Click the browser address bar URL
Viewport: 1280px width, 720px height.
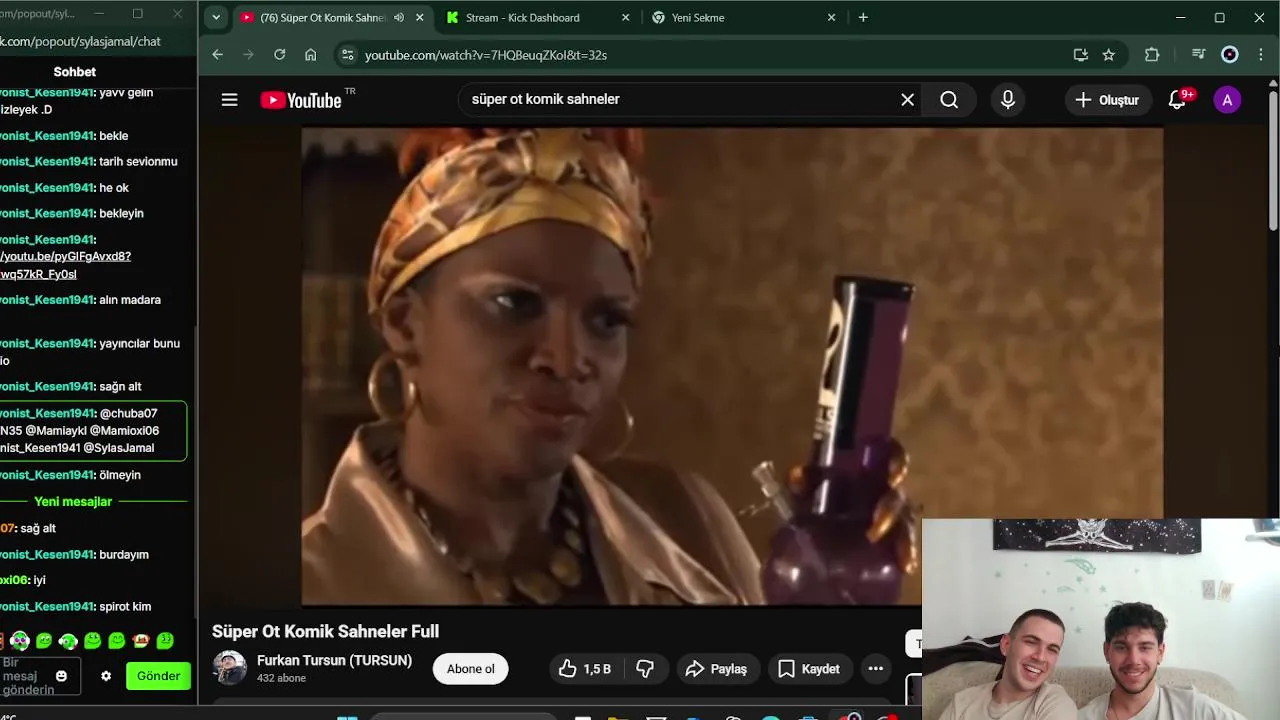(x=486, y=55)
